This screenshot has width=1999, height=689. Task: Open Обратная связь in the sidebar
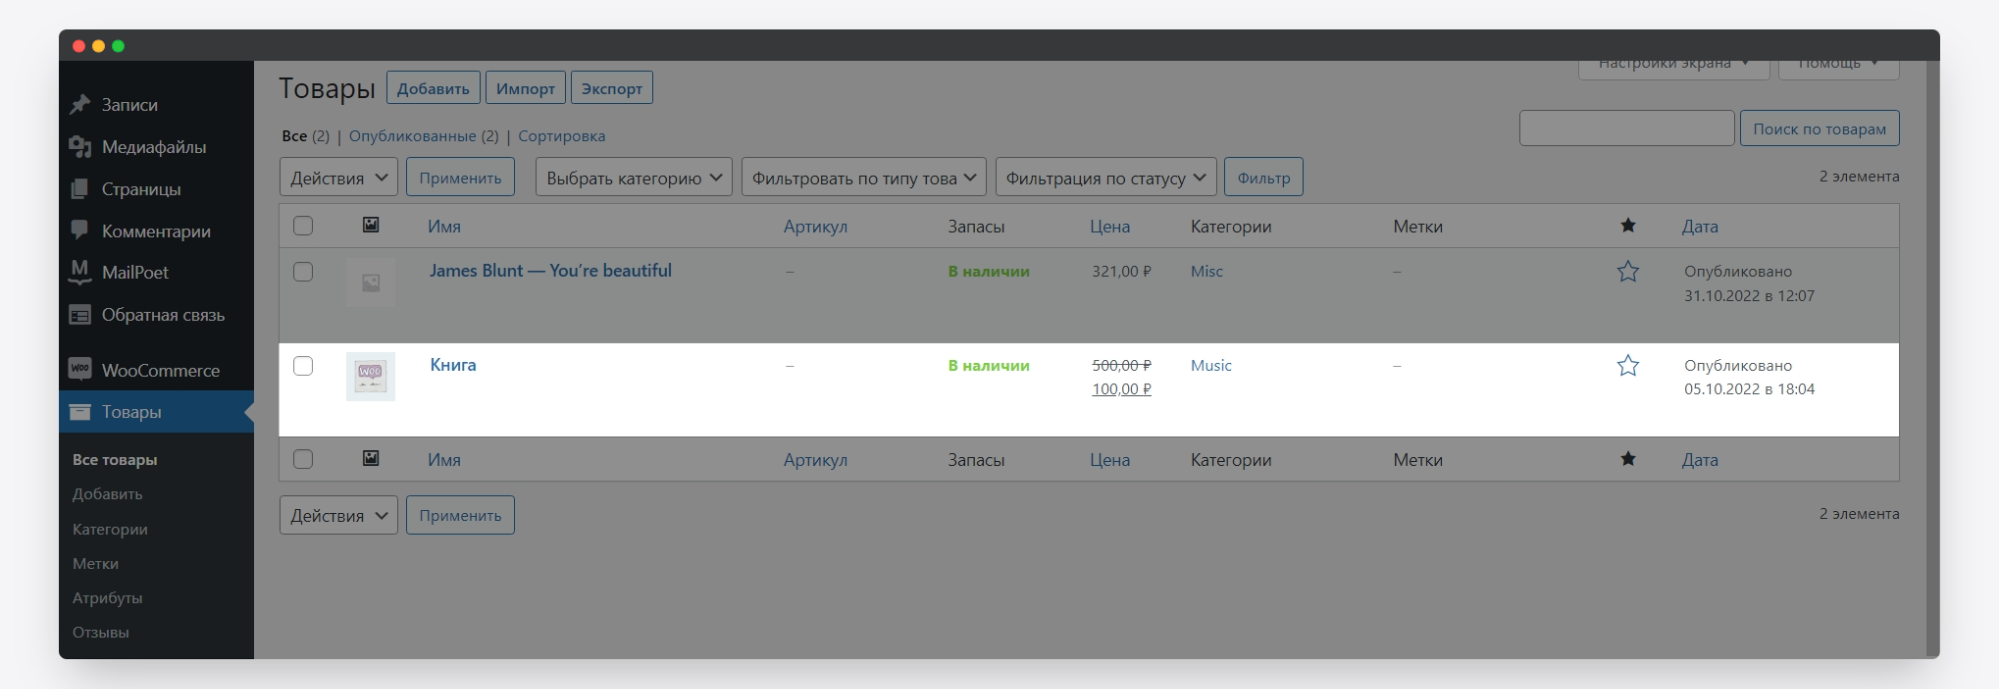point(163,315)
